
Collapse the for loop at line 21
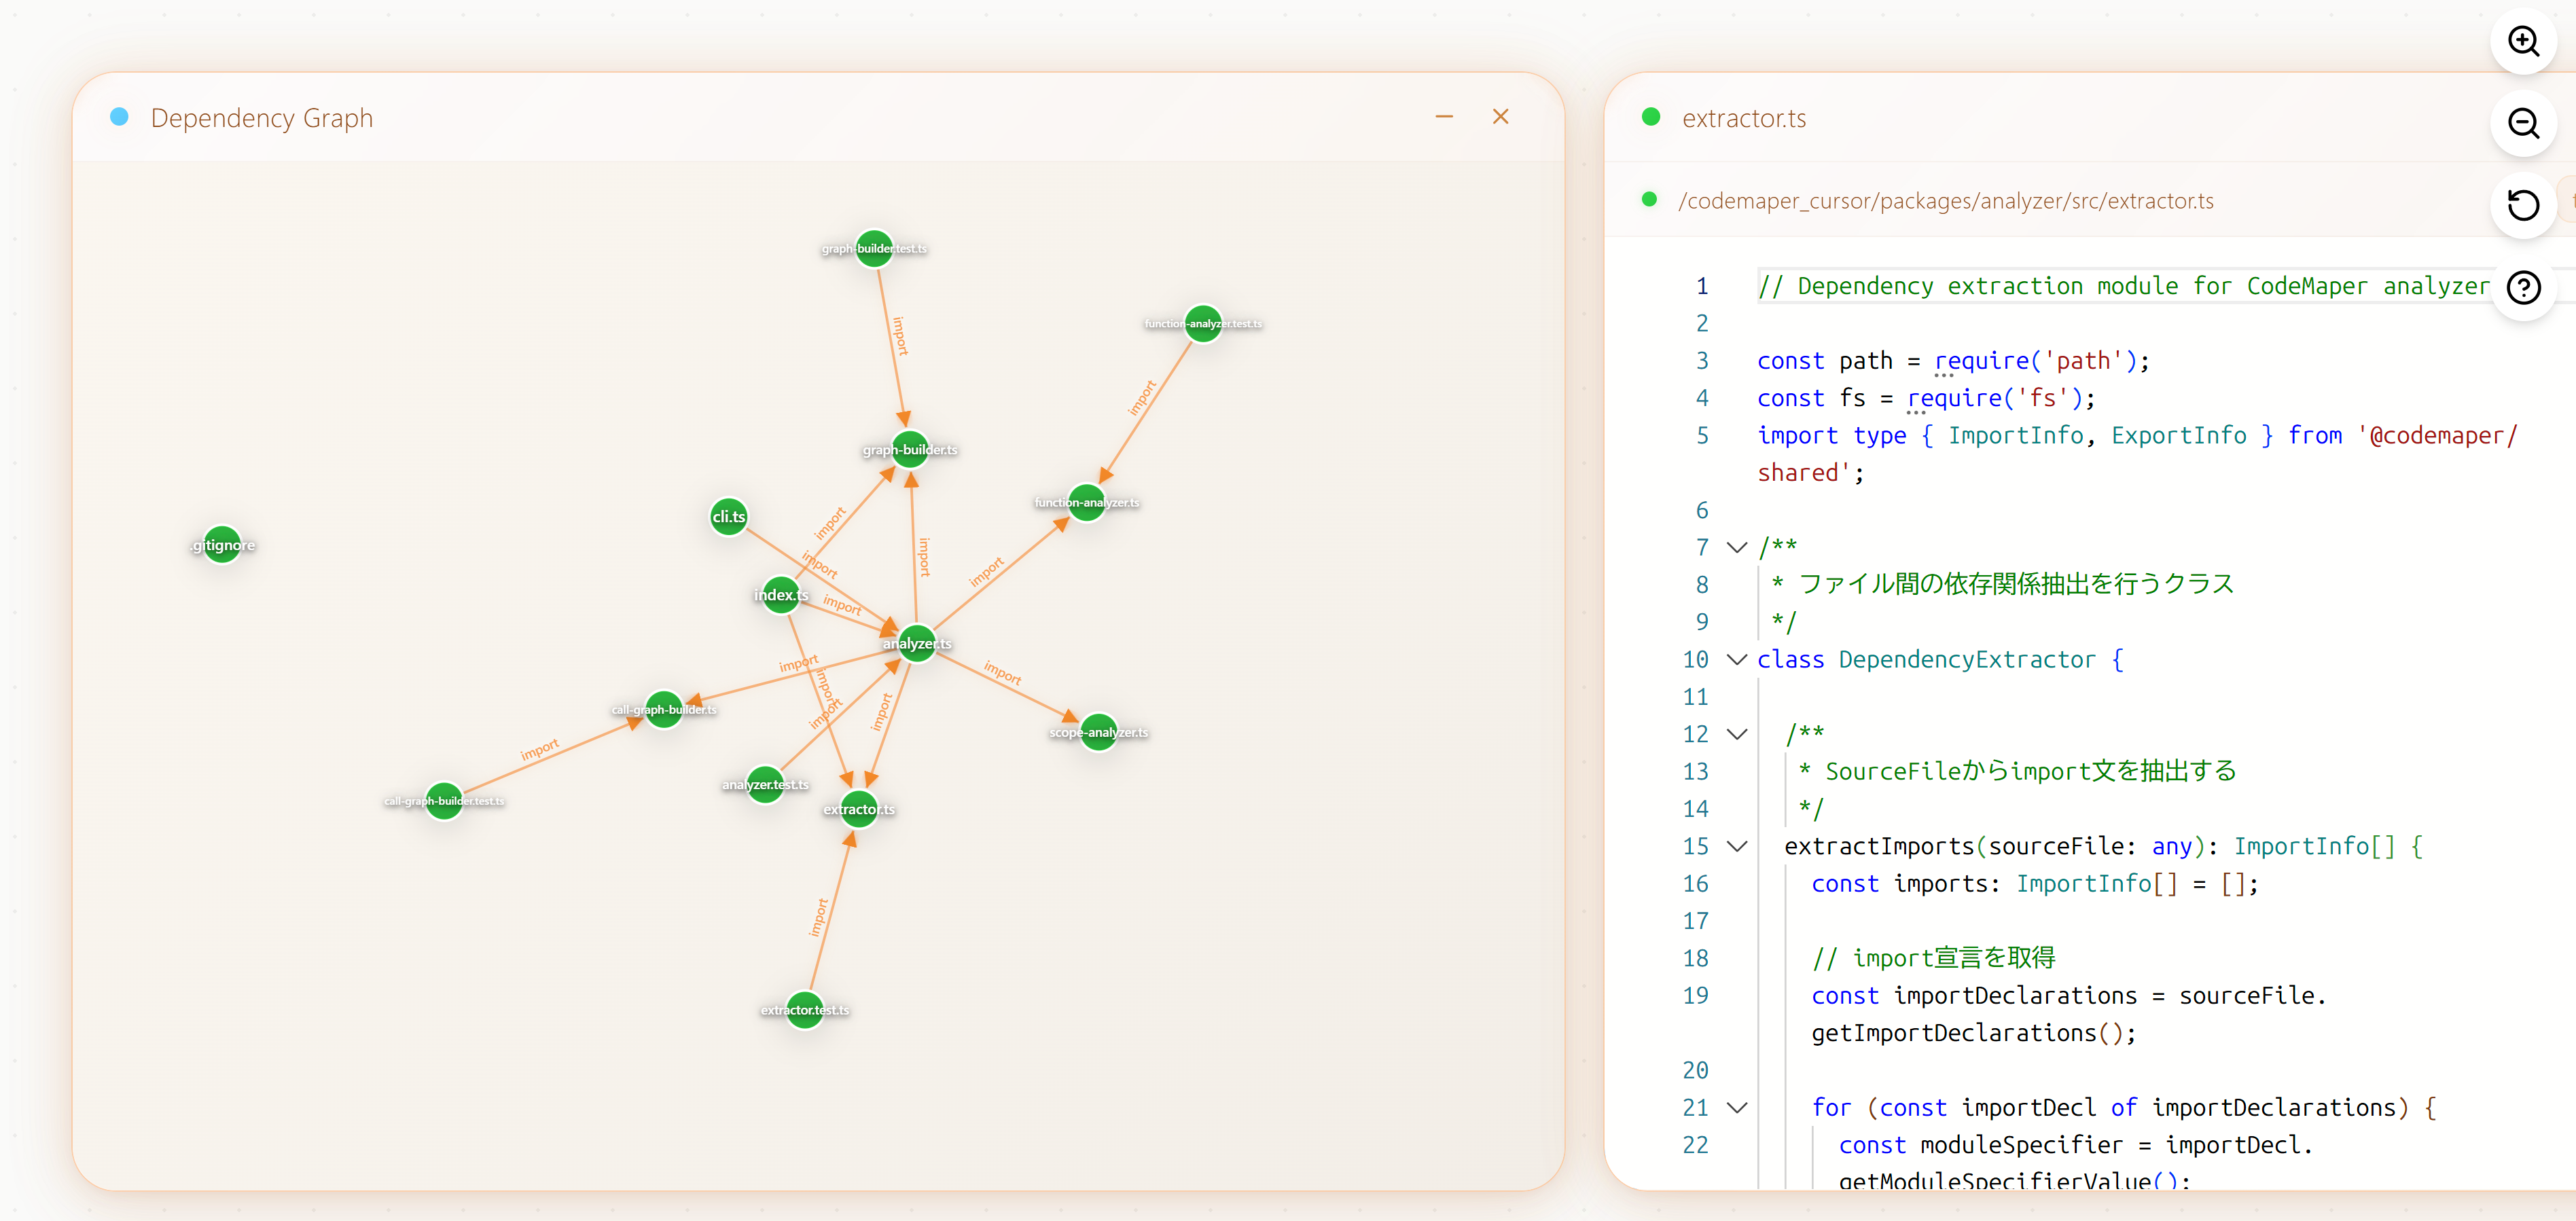coord(1737,1108)
